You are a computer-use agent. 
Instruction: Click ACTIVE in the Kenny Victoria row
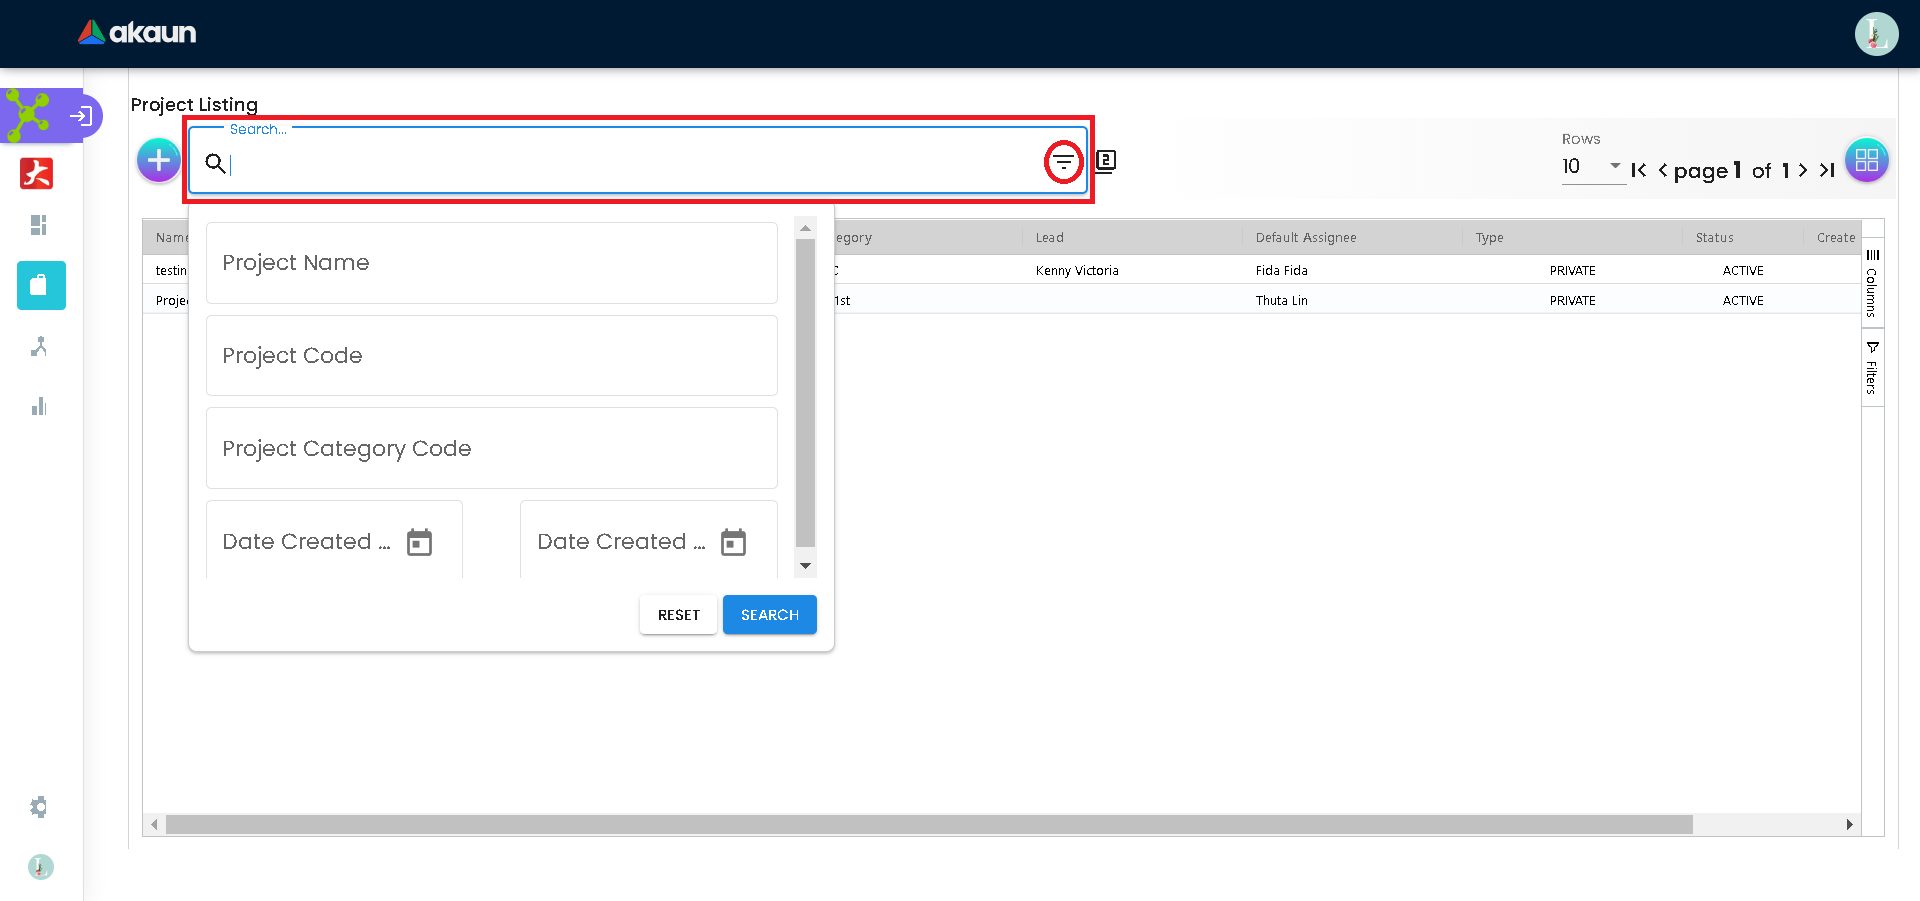click(1743, 271)
